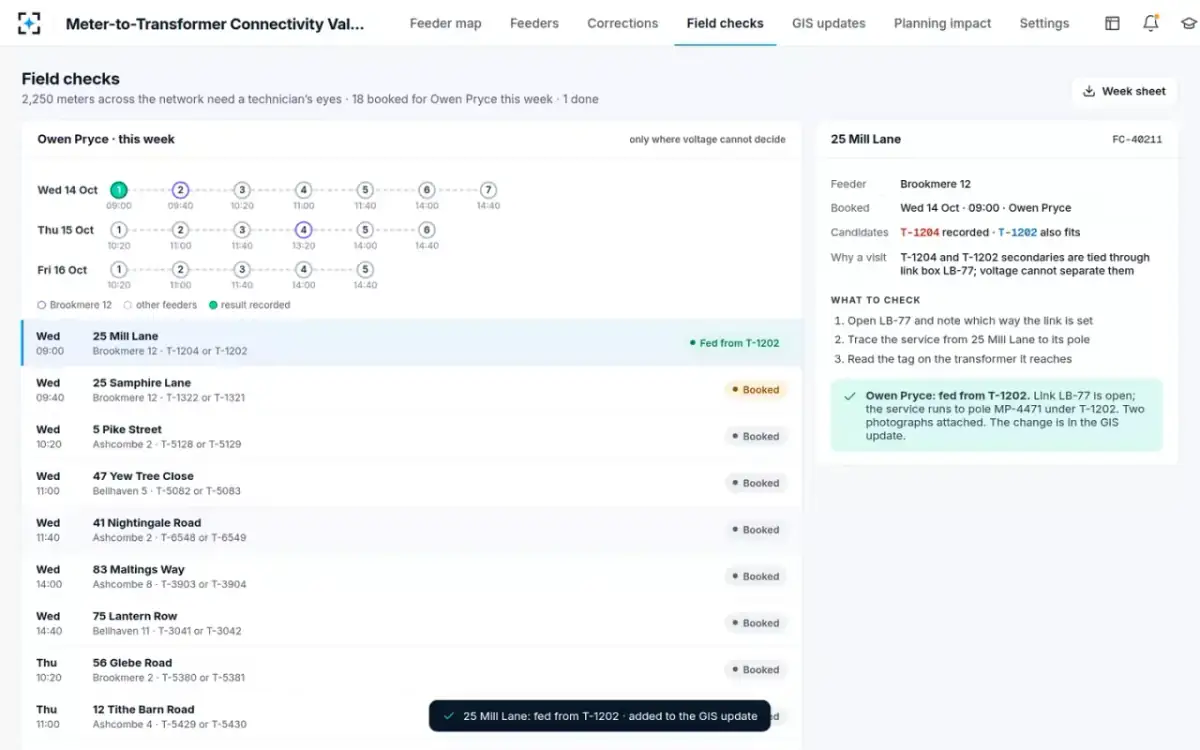Click Booked badge for 5 Pike Street
The width and height of the screenshot is (1200, 750).
click(756, 436)
